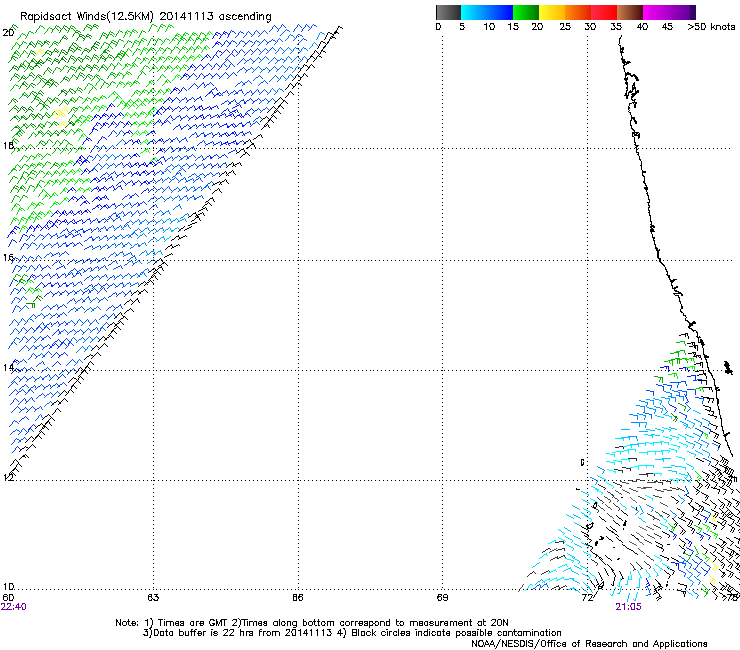The height and width of the screenshot is (650, 740).
Task: Click the longitude label '69'
Action: (x=442, y=598)
